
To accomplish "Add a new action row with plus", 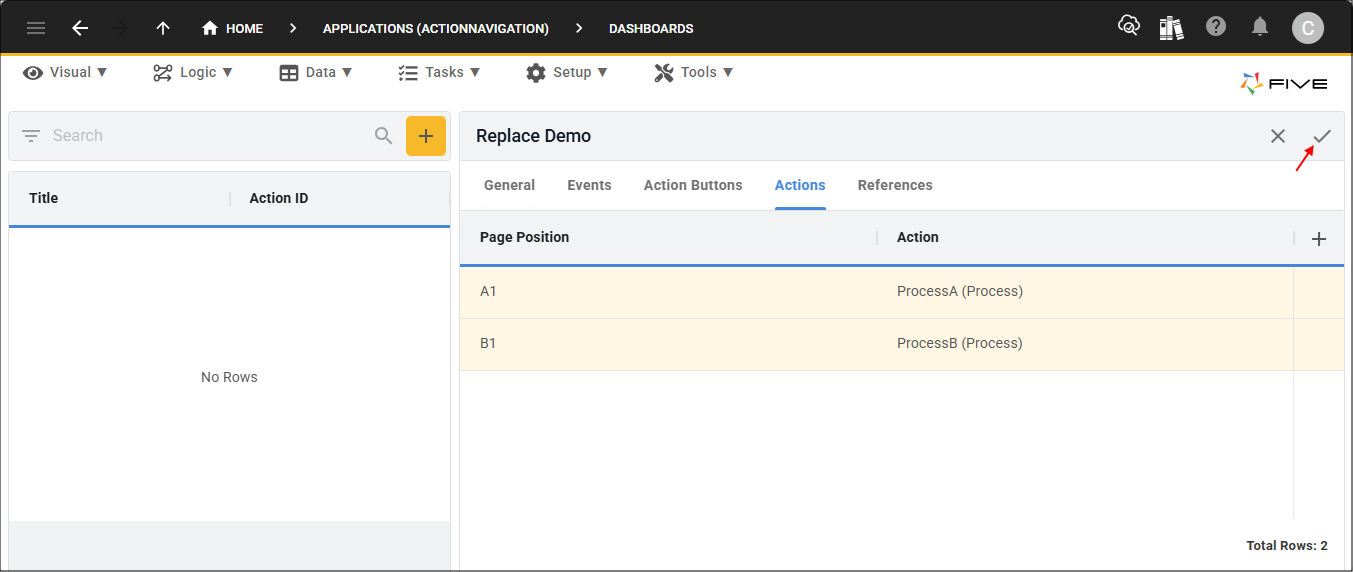I will click(1319, 239).
